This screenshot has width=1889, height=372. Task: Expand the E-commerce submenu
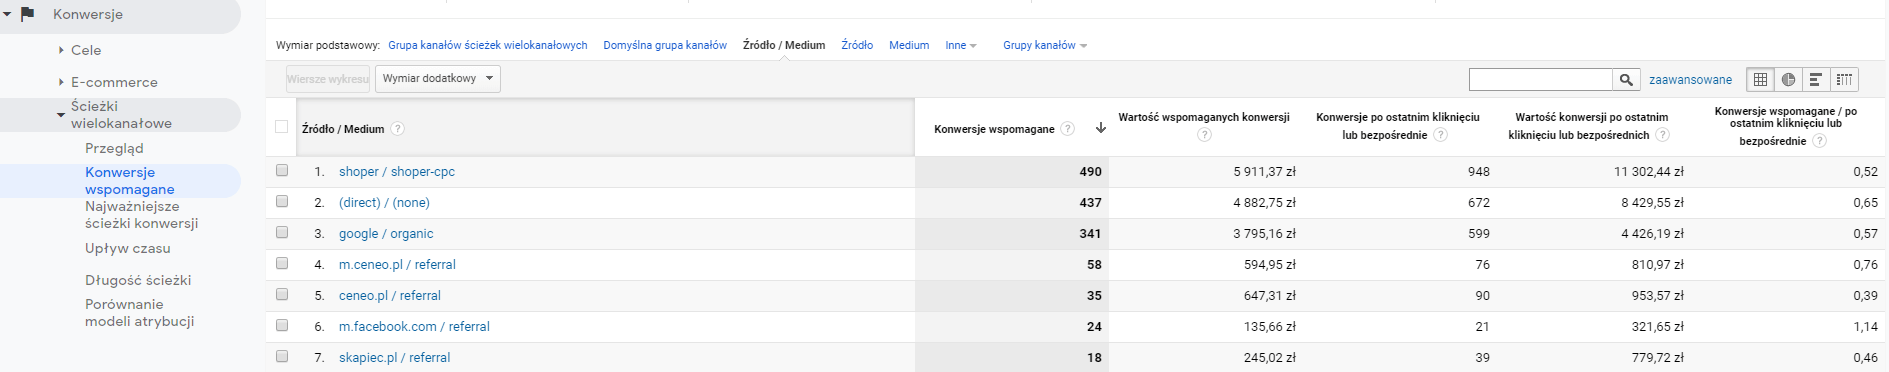click(x=61, y=82)
